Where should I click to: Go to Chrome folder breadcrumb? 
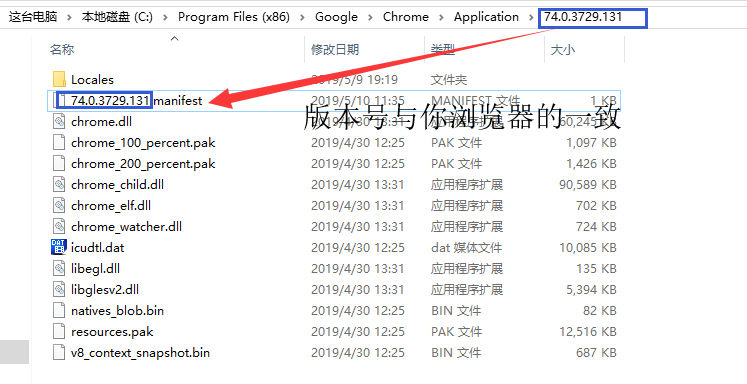coord(406,17)
